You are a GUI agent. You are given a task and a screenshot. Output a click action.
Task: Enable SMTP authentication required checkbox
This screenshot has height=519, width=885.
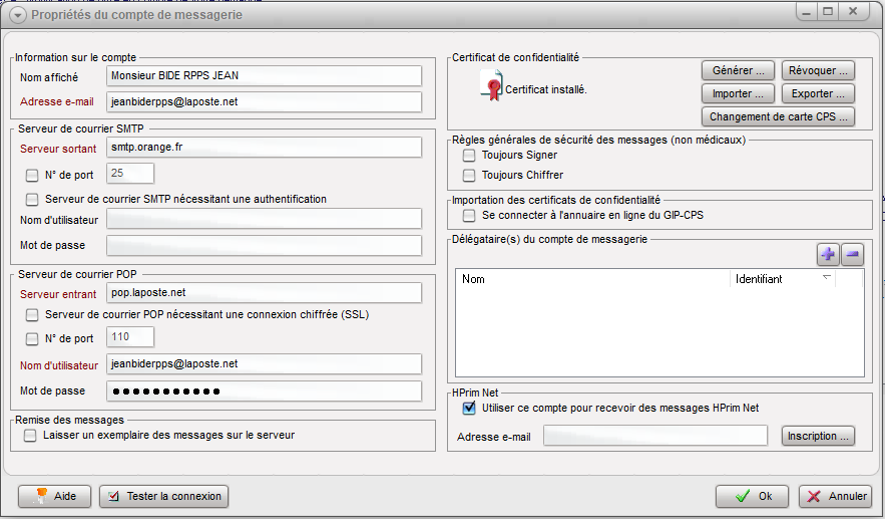[32, 199]
